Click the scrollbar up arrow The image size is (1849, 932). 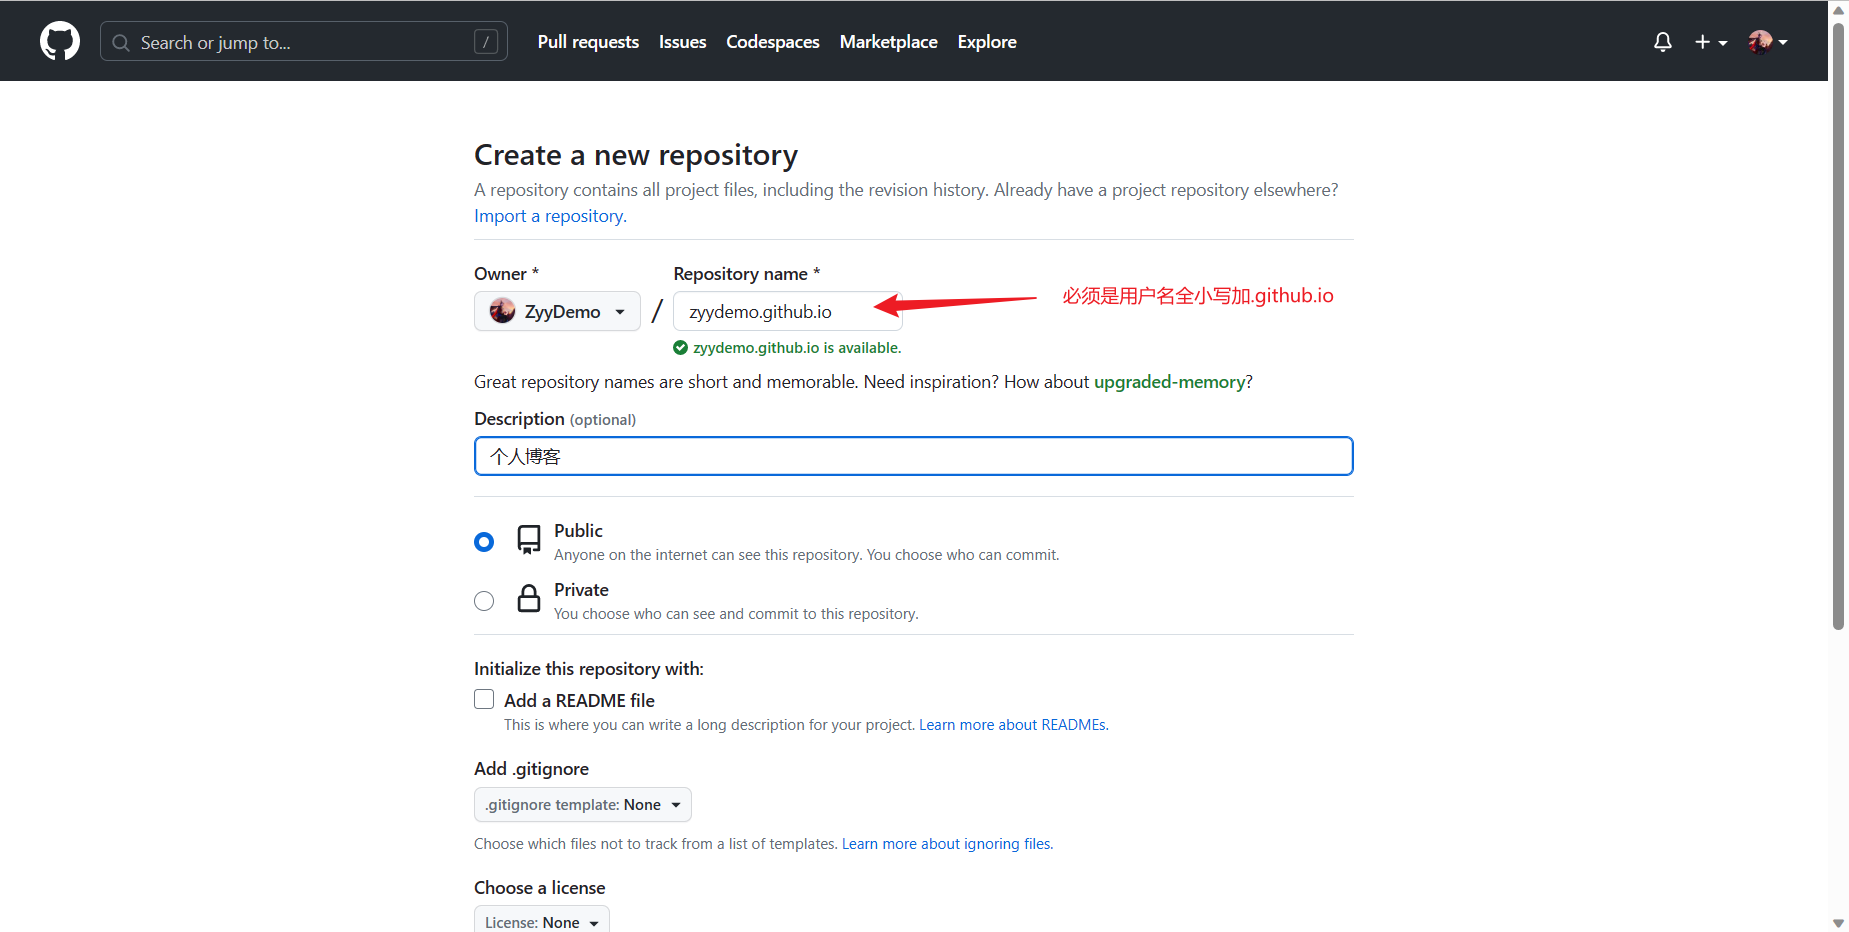point(1838,9)
